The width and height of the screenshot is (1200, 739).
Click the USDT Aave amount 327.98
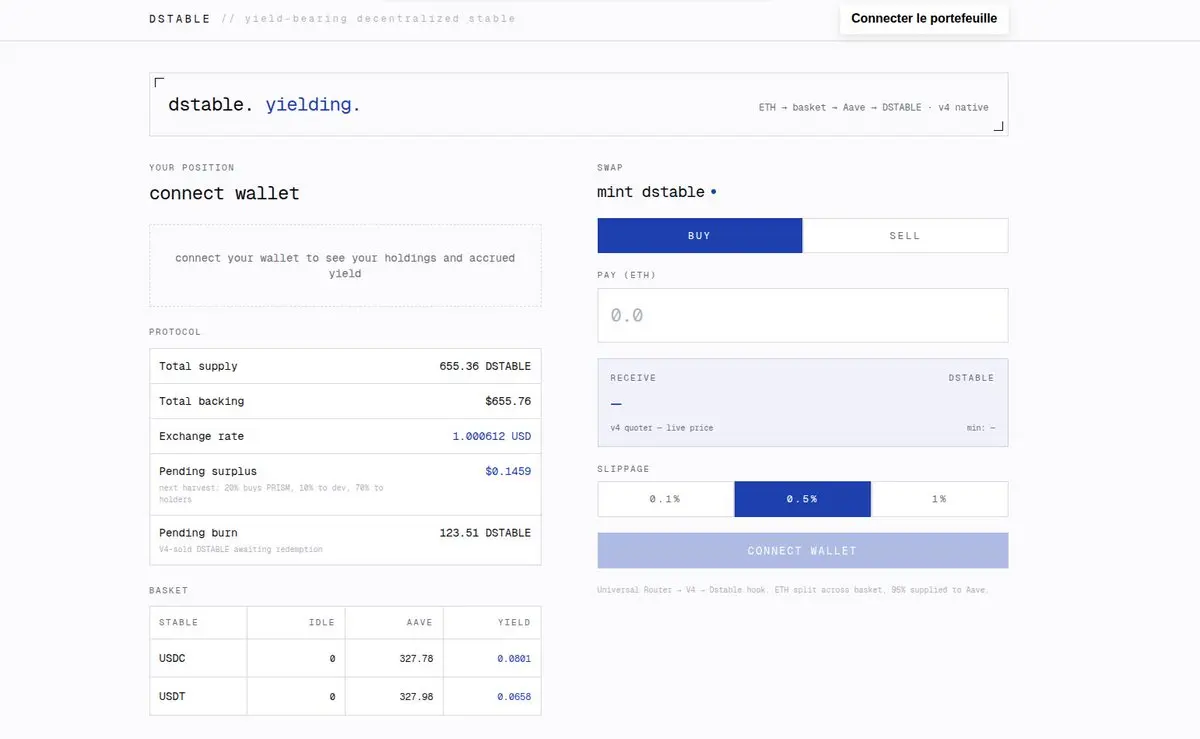414,697
